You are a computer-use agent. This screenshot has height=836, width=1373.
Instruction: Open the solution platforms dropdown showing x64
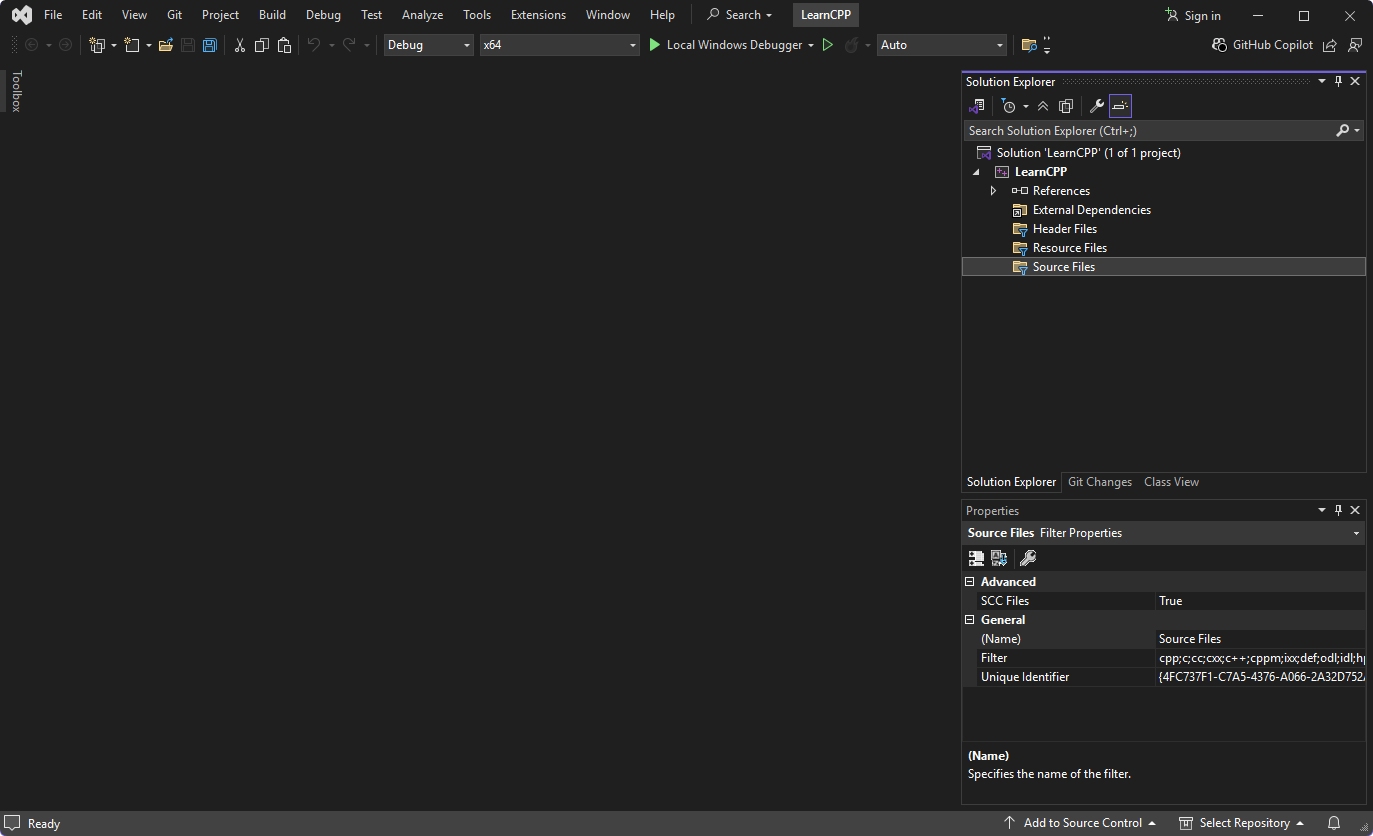click(631, 45)
